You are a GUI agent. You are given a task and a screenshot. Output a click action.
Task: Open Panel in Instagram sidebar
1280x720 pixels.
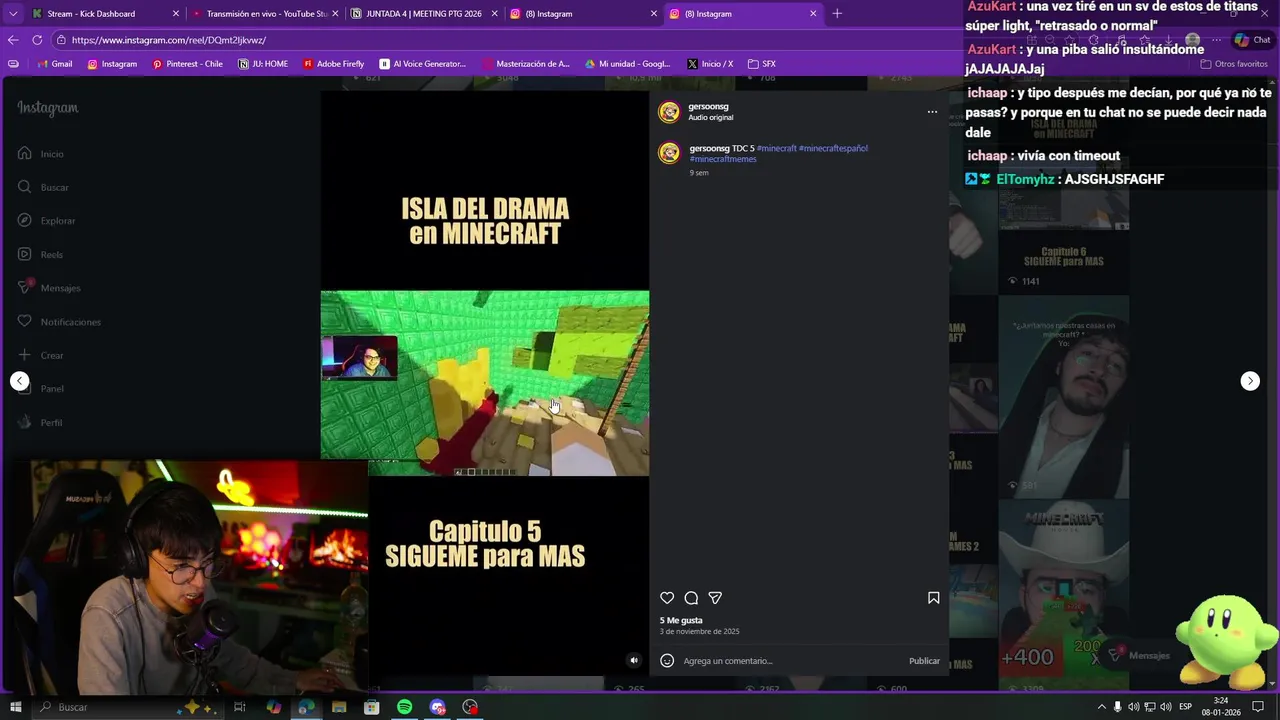point(40,389)
